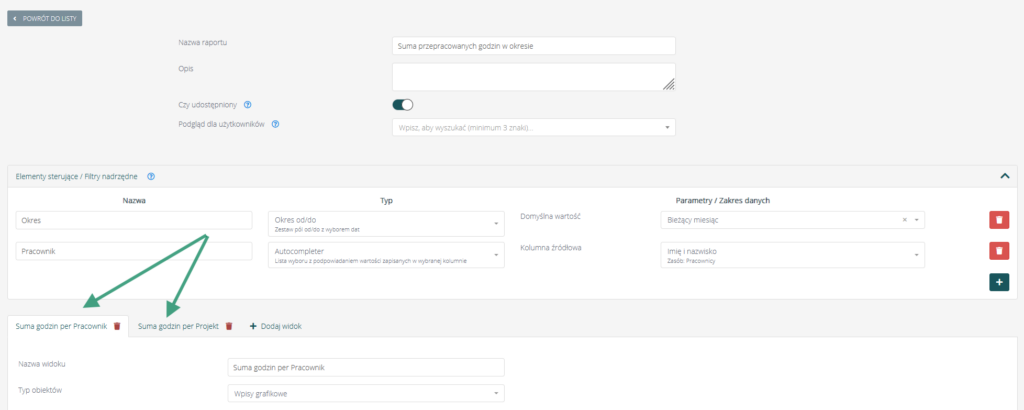1024x410 pixels.
Task: Collapse the Elementy sterujące panel
Action: [x=1004, y=176]
